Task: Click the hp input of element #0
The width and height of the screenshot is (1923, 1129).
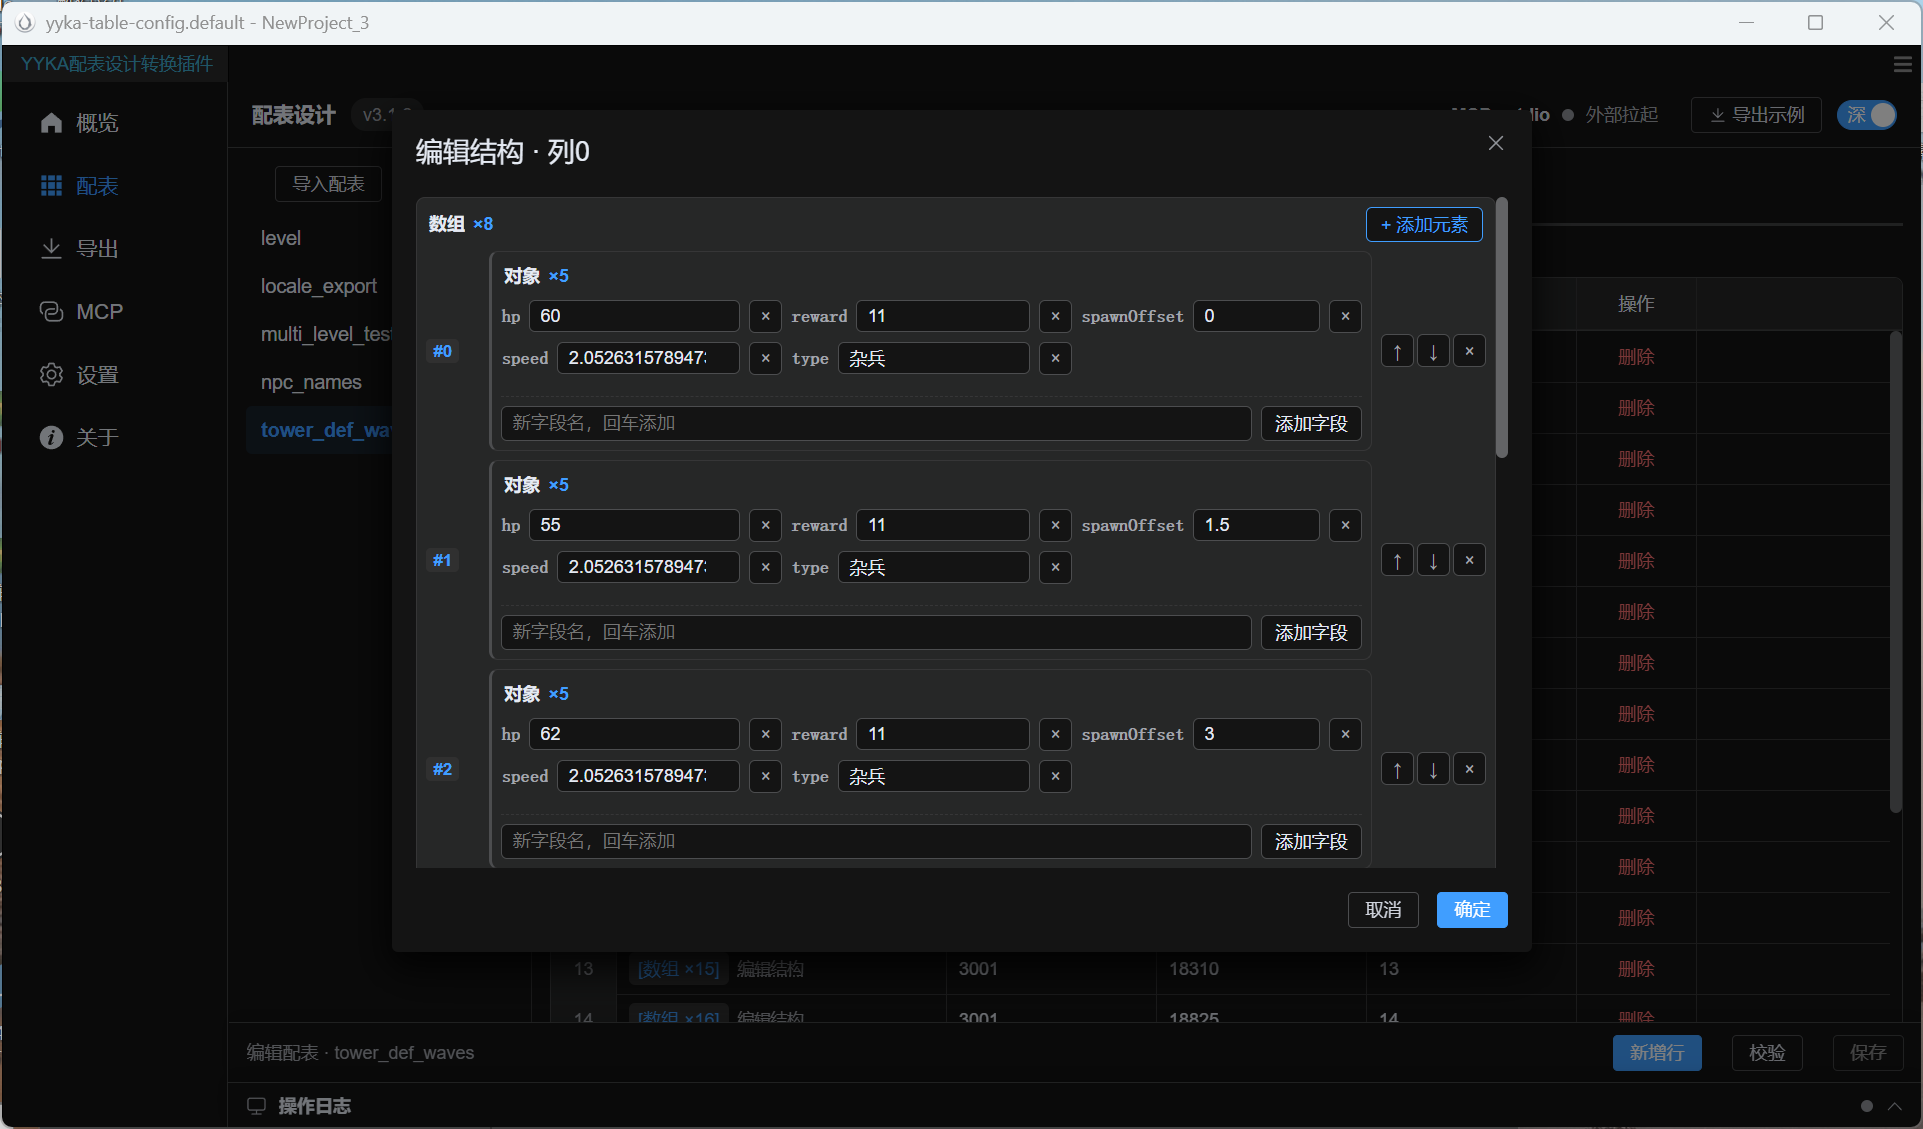Action: click(634, 316)
